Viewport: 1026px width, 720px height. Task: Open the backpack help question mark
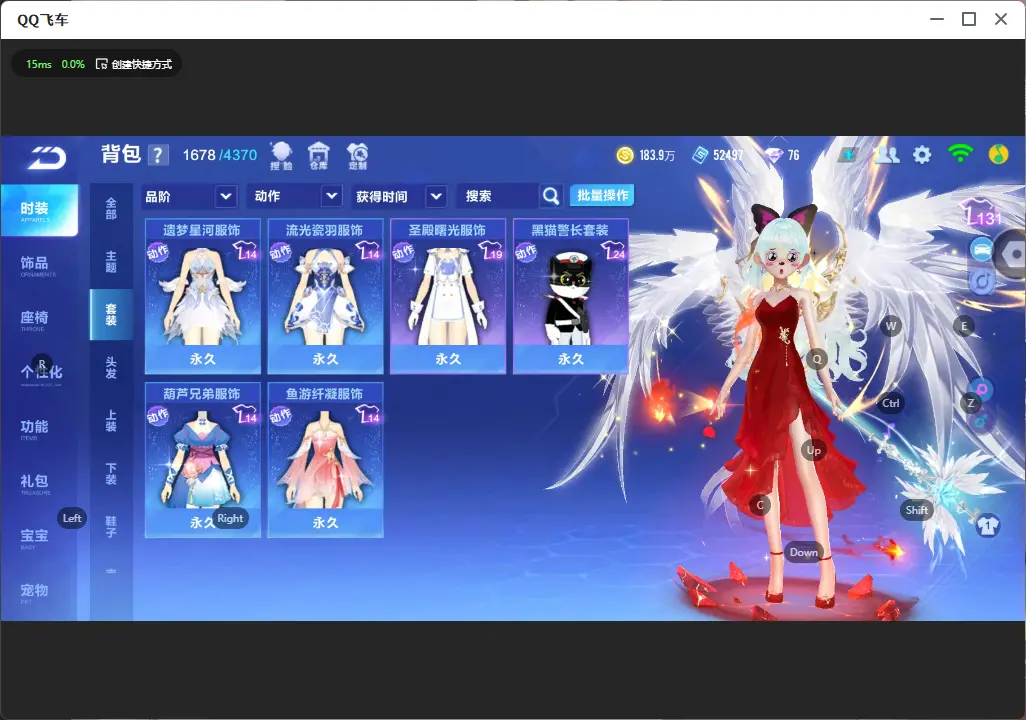[x=158, y=155]
